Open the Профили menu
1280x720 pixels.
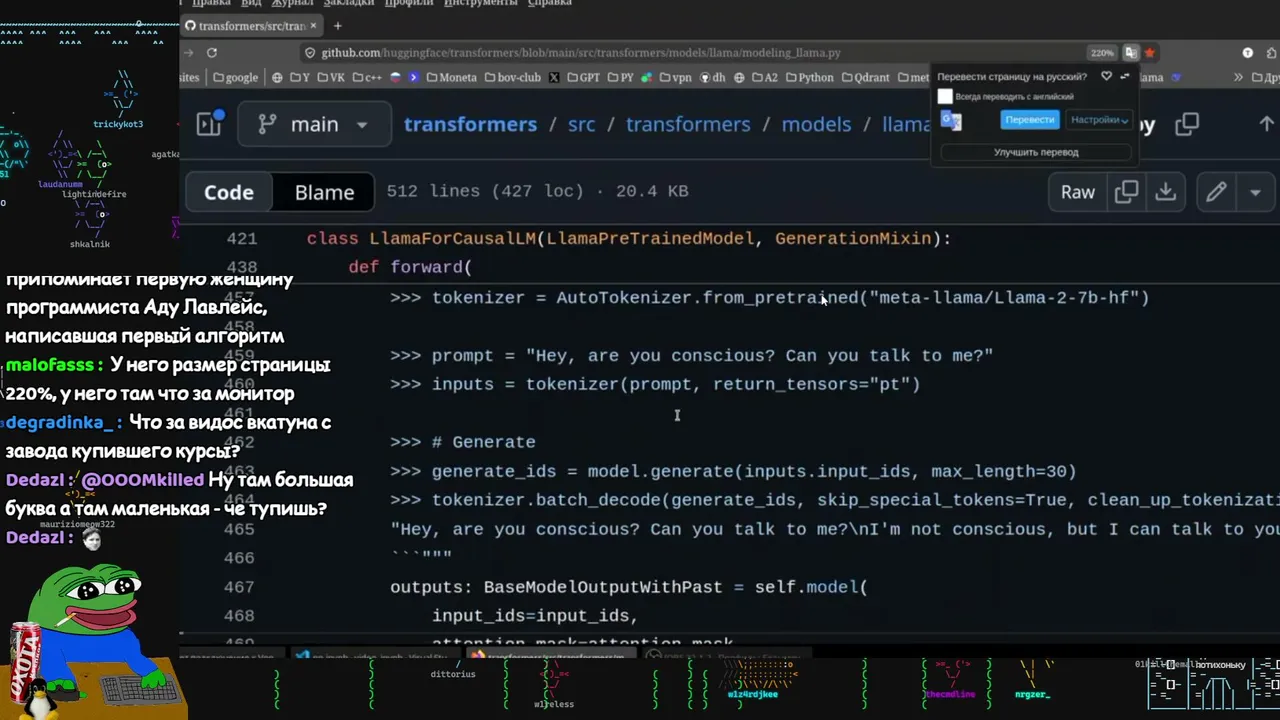click(409, 3)
